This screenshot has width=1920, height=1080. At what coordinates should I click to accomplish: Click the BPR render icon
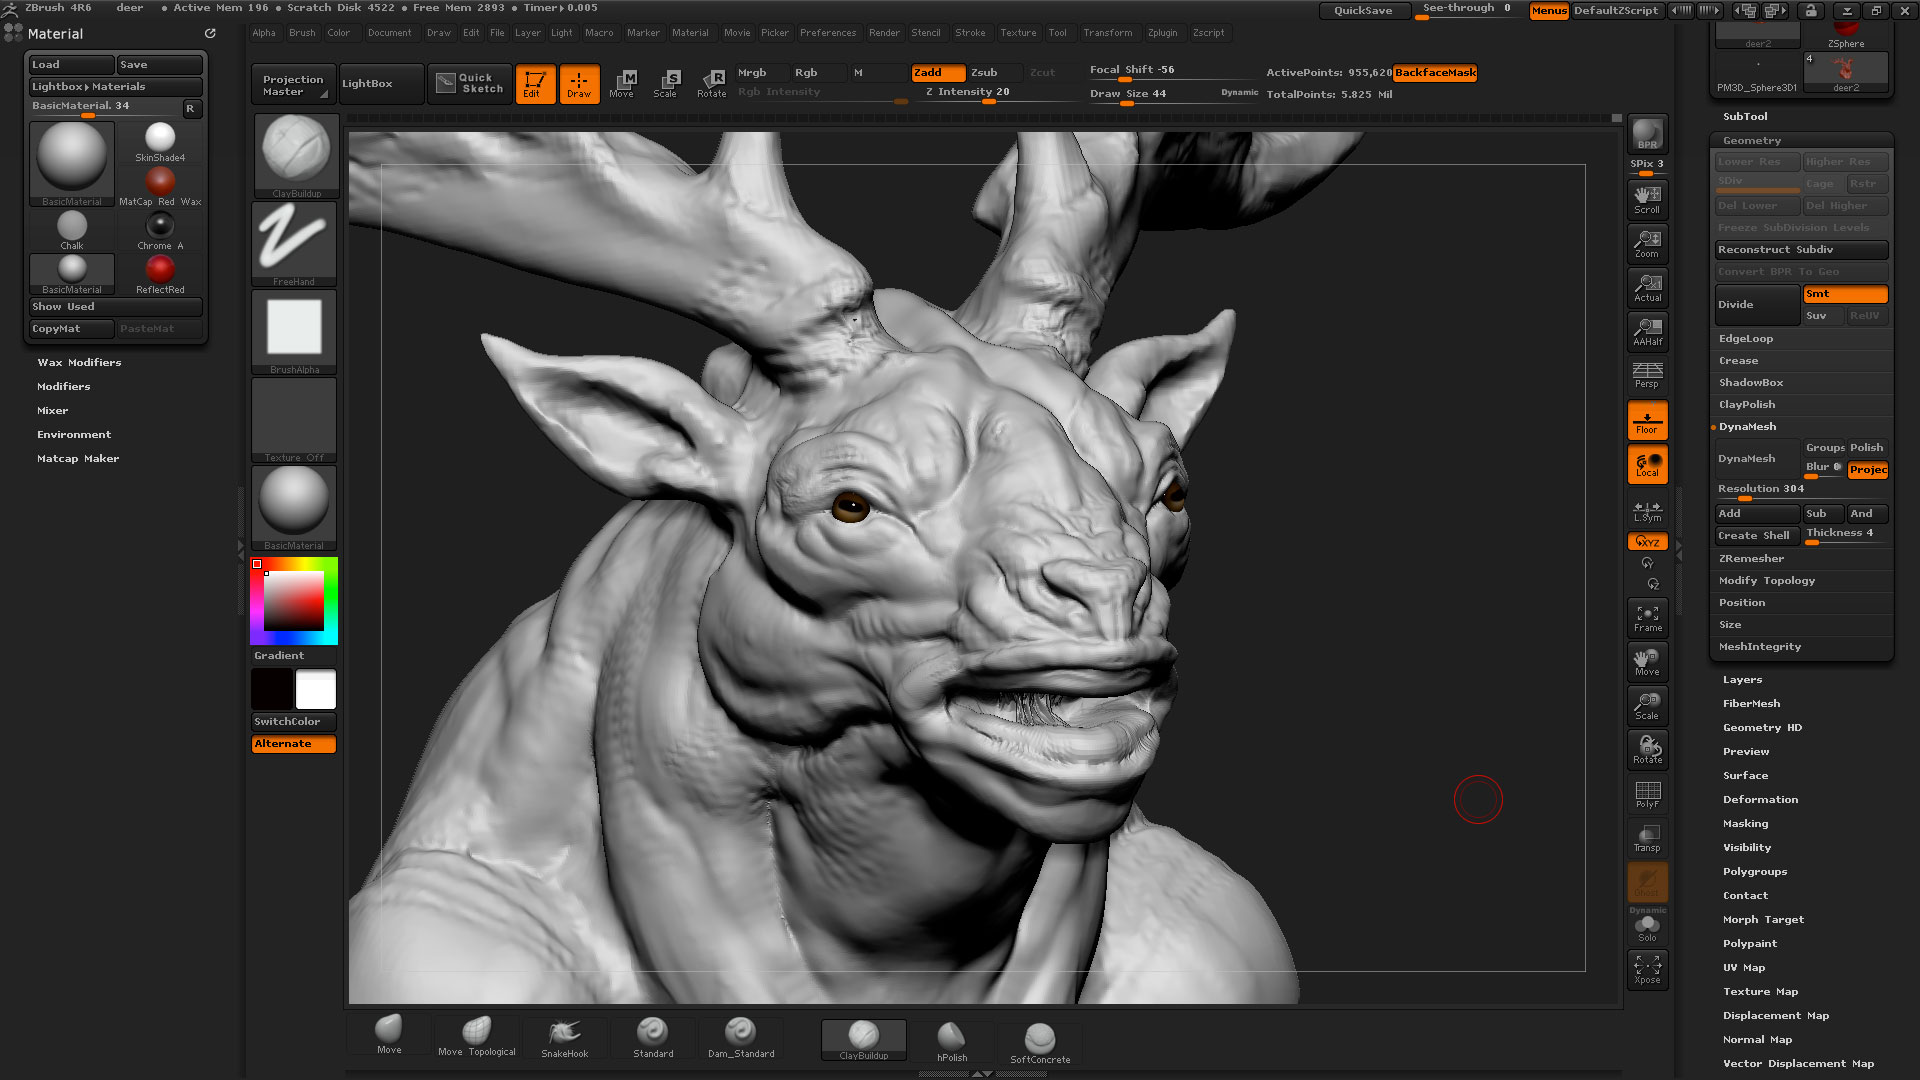point(1647,134)
